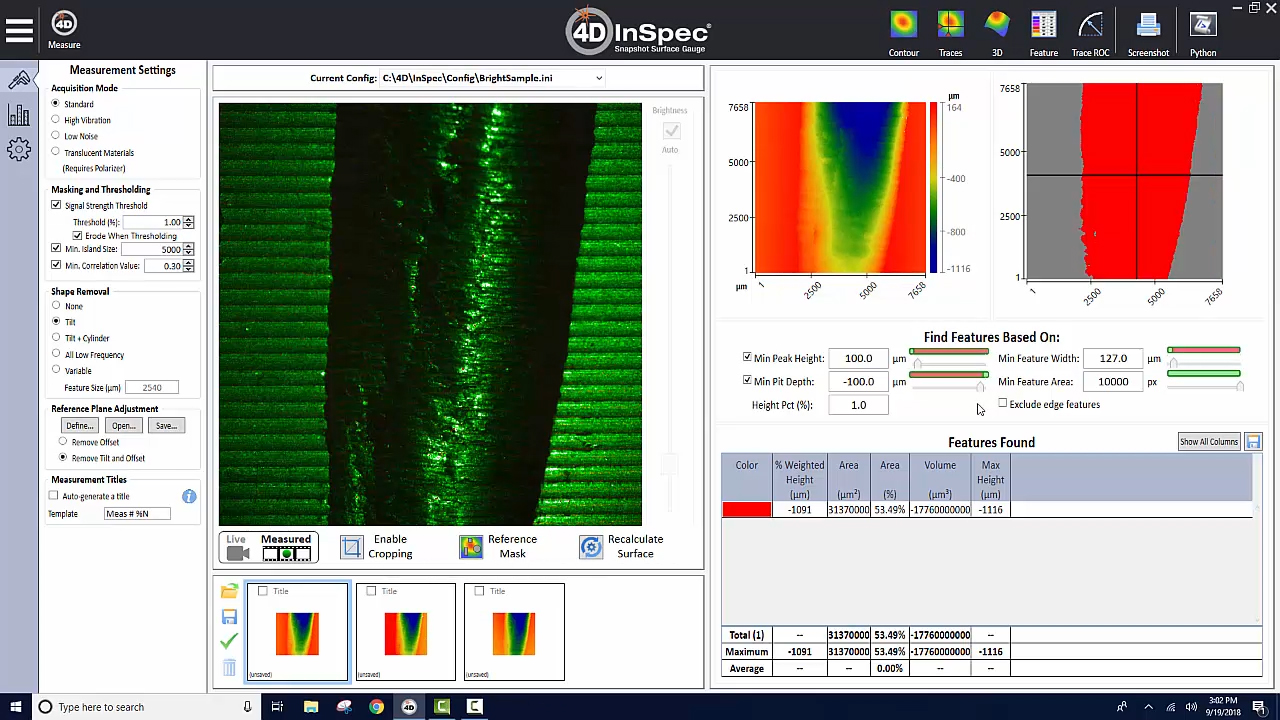Select High Vibration acquisition mode
Screen dimensions: 1280x720
[x=56, y=120]
